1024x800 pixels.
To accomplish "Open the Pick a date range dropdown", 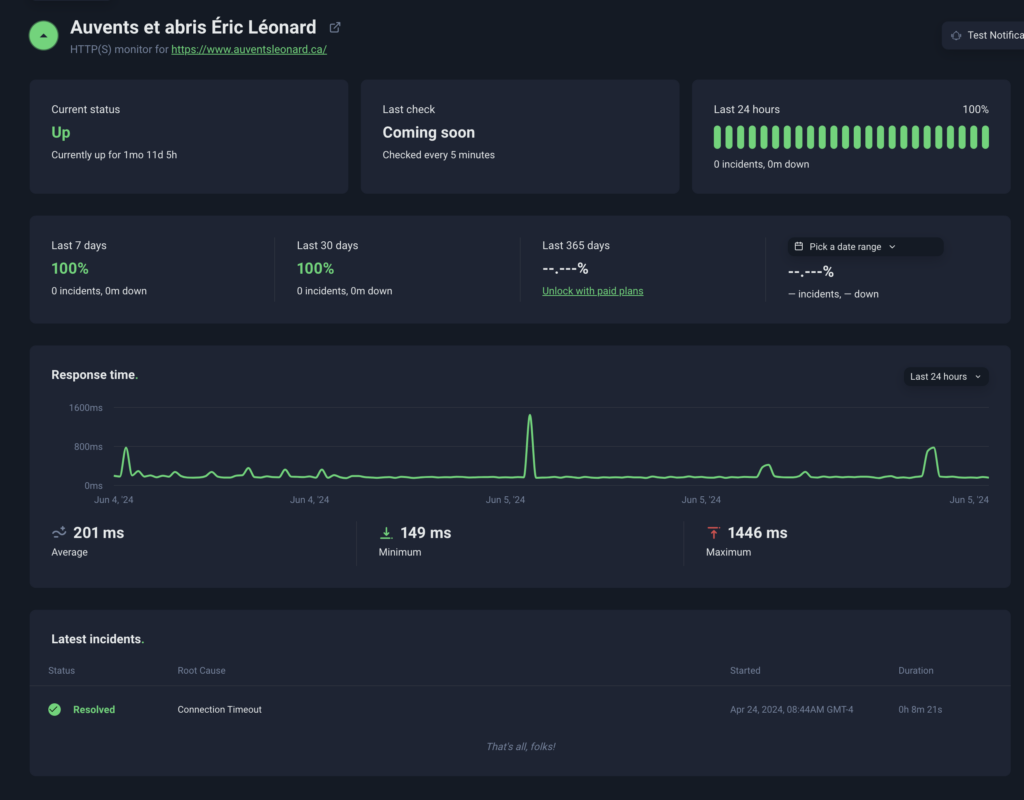I will tap(865, 246).
